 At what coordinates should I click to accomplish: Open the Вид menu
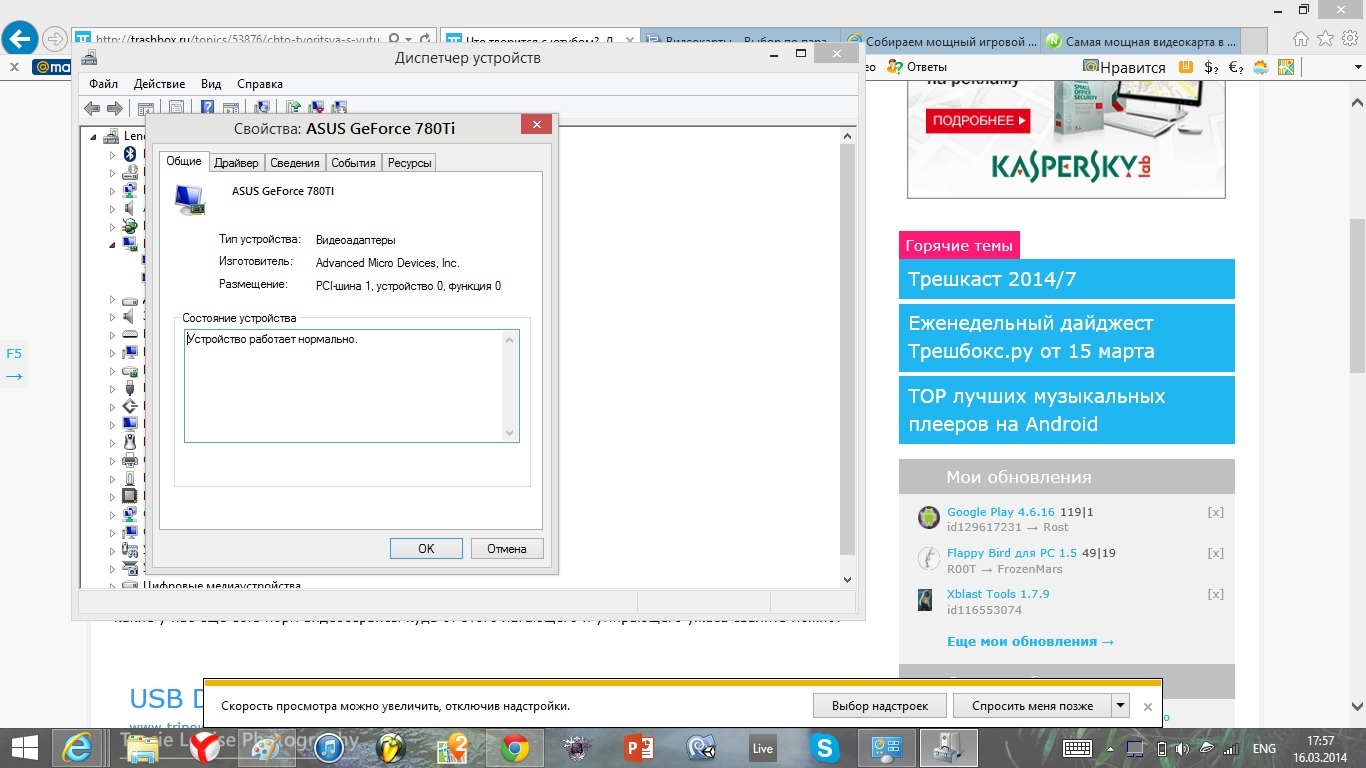(211, 84)
